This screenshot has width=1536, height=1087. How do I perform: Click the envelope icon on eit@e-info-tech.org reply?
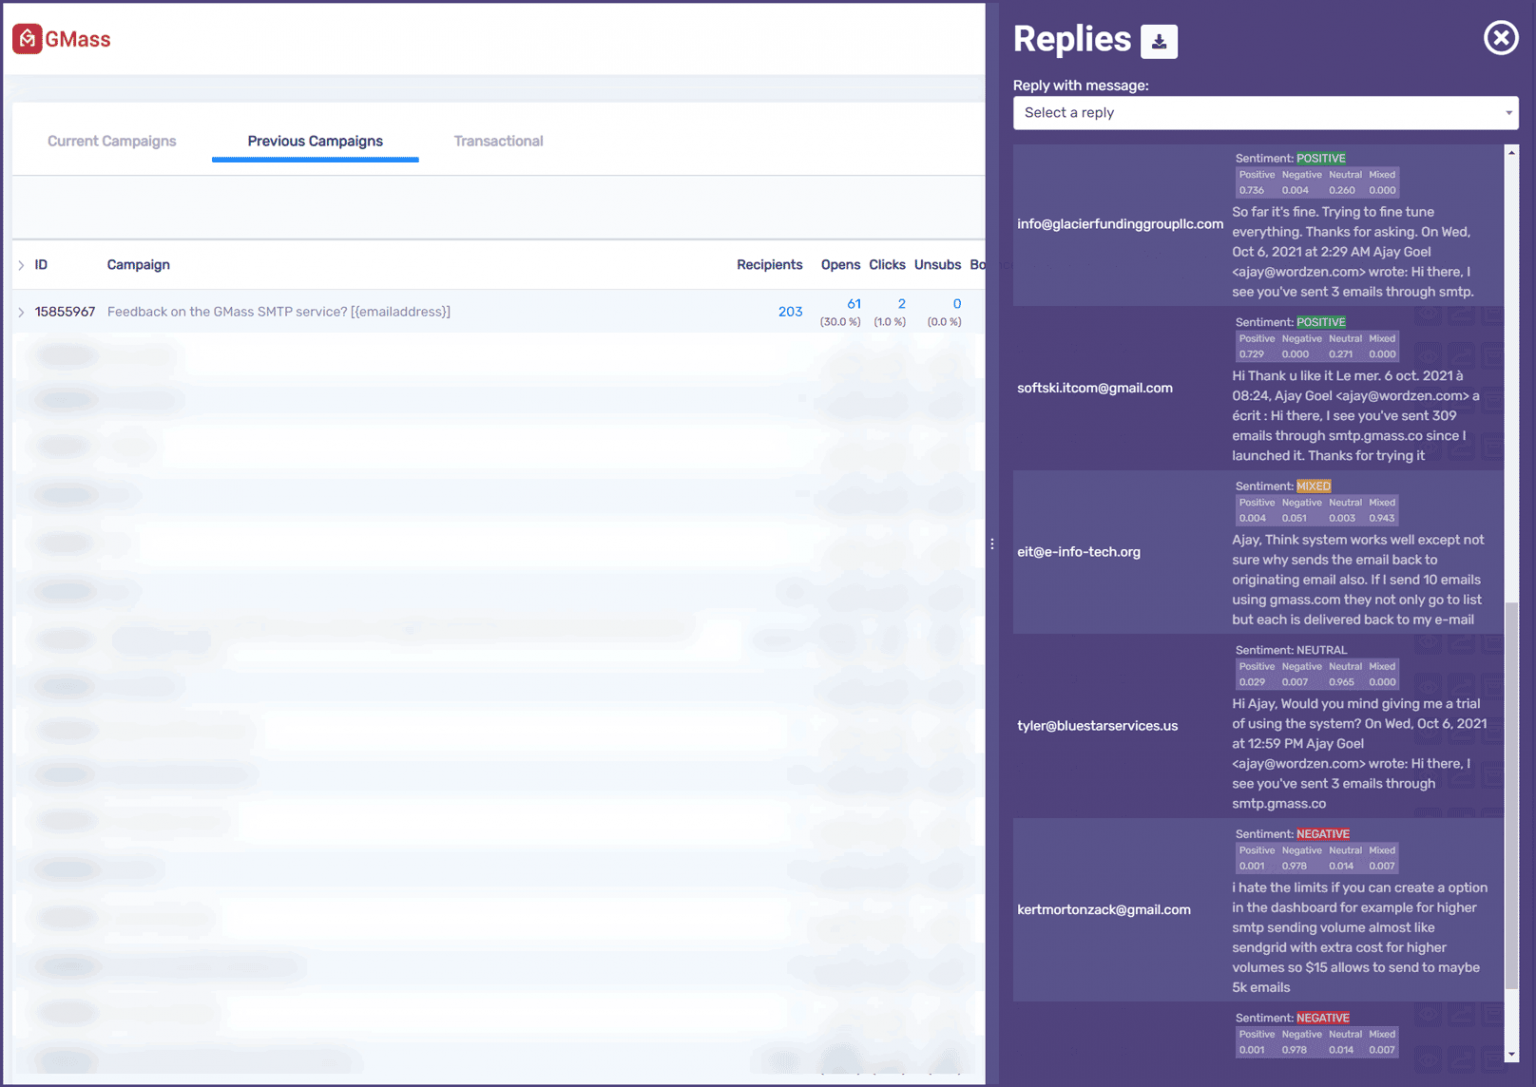tap(1492, 490)
